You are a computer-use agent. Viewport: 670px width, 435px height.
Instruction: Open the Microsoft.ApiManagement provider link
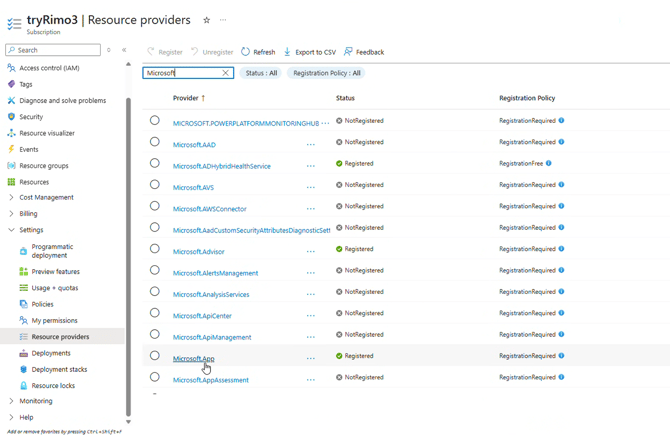coord(212,337)
